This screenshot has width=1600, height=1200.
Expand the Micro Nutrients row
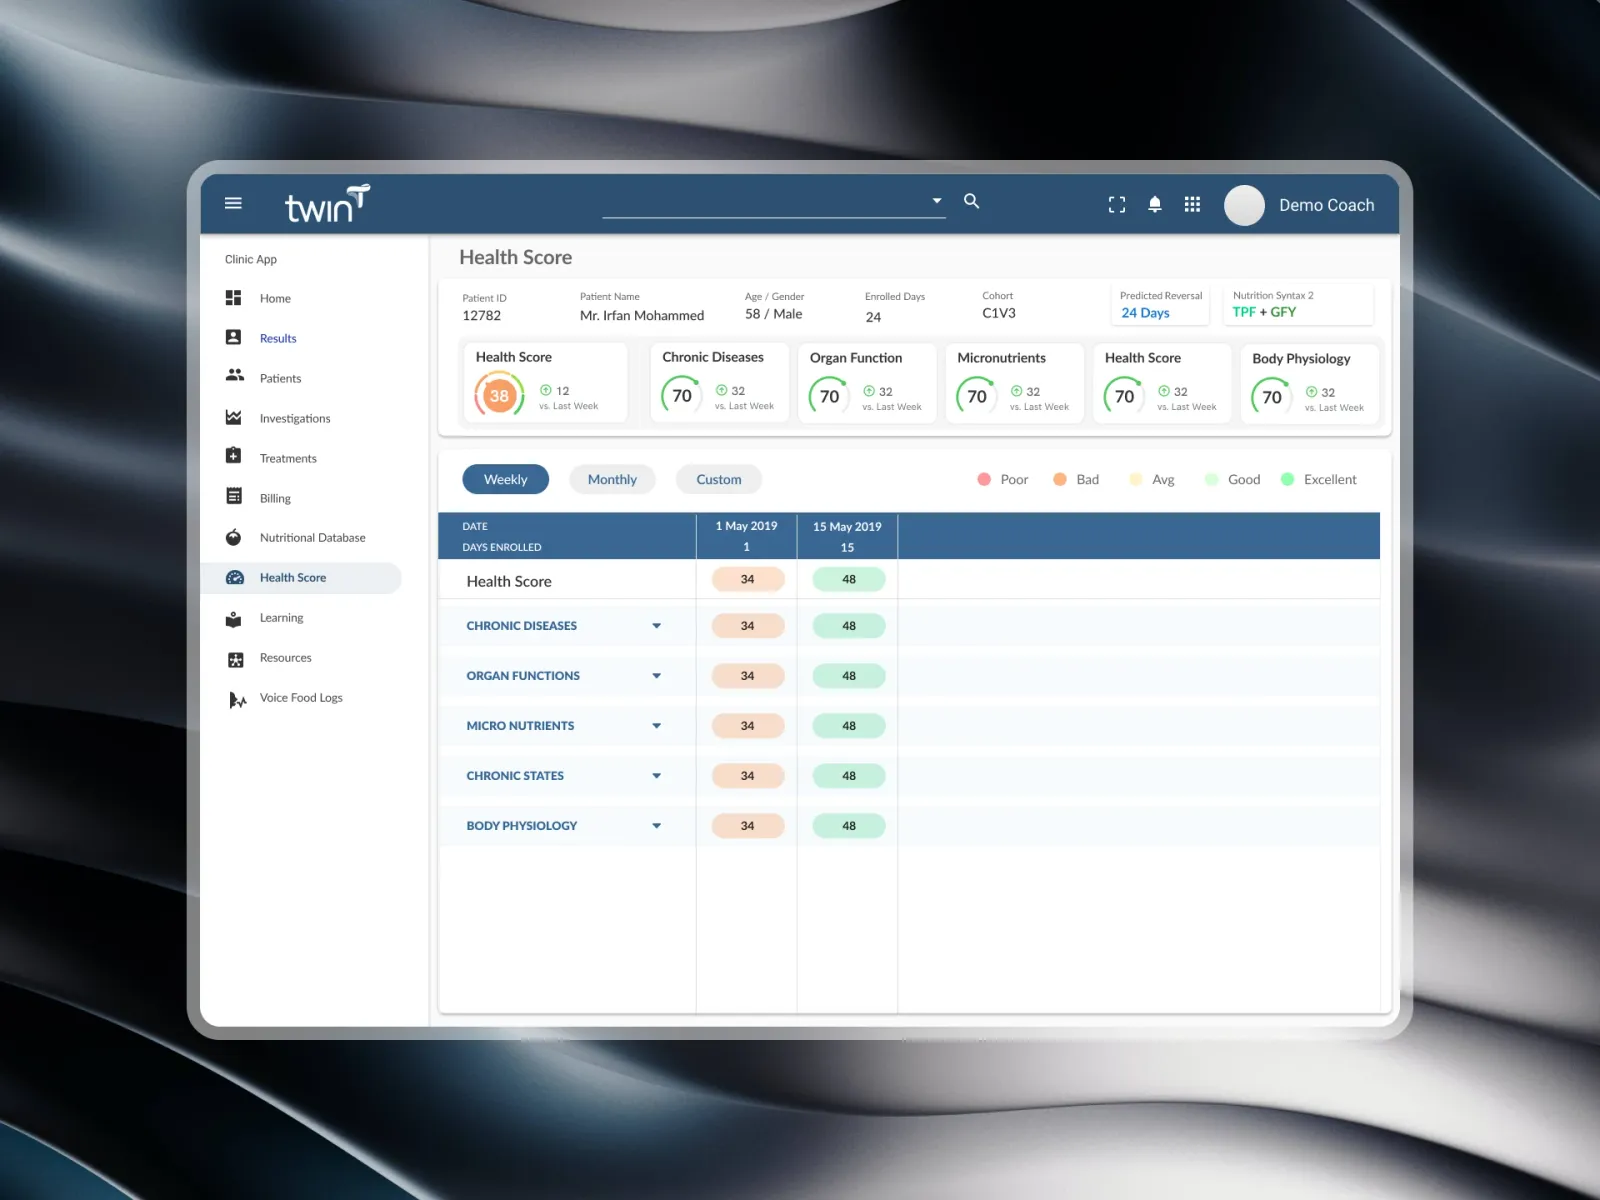tap(657, 726)
